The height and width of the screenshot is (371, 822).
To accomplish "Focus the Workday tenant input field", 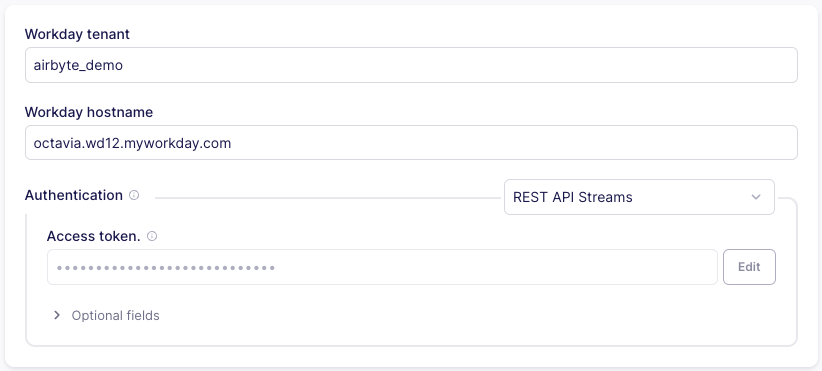I will click(411, 65).
